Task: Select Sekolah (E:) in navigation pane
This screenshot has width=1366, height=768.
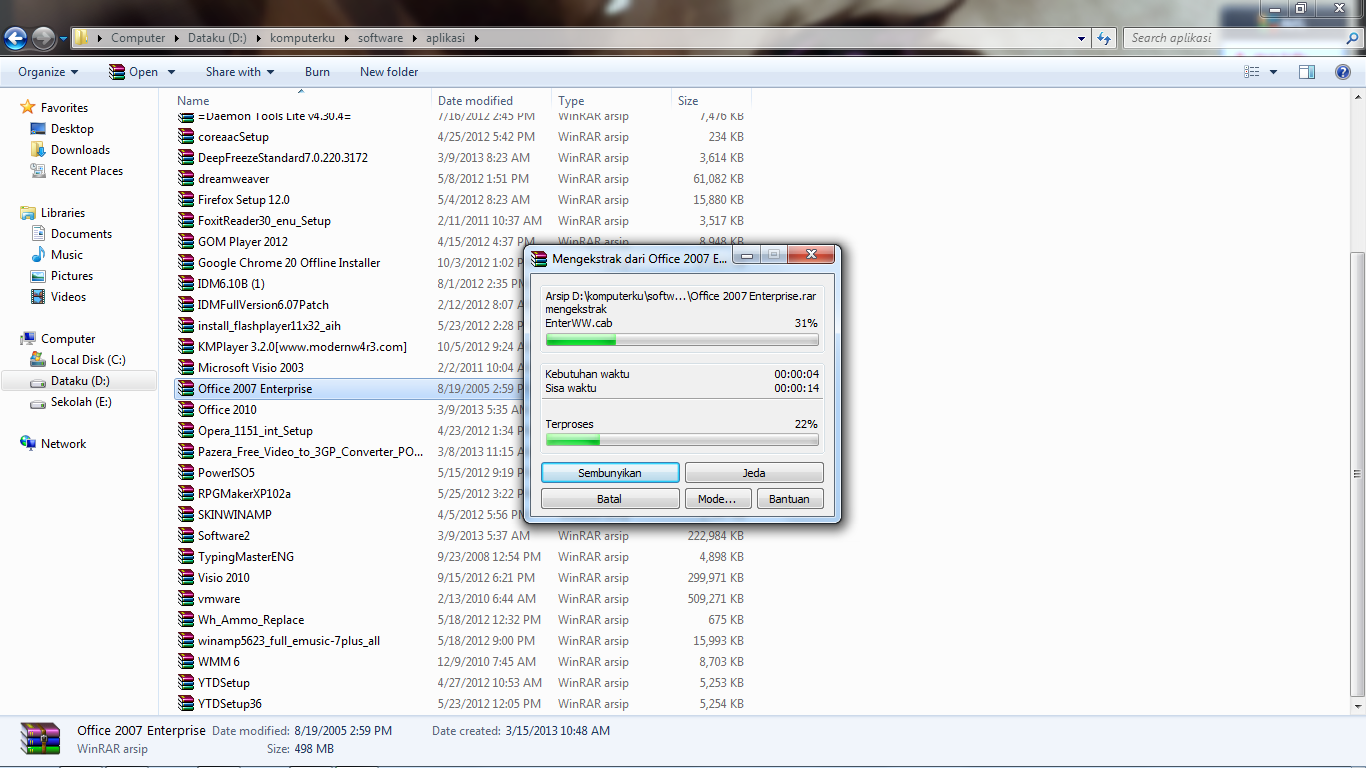Action: (81, 402)
